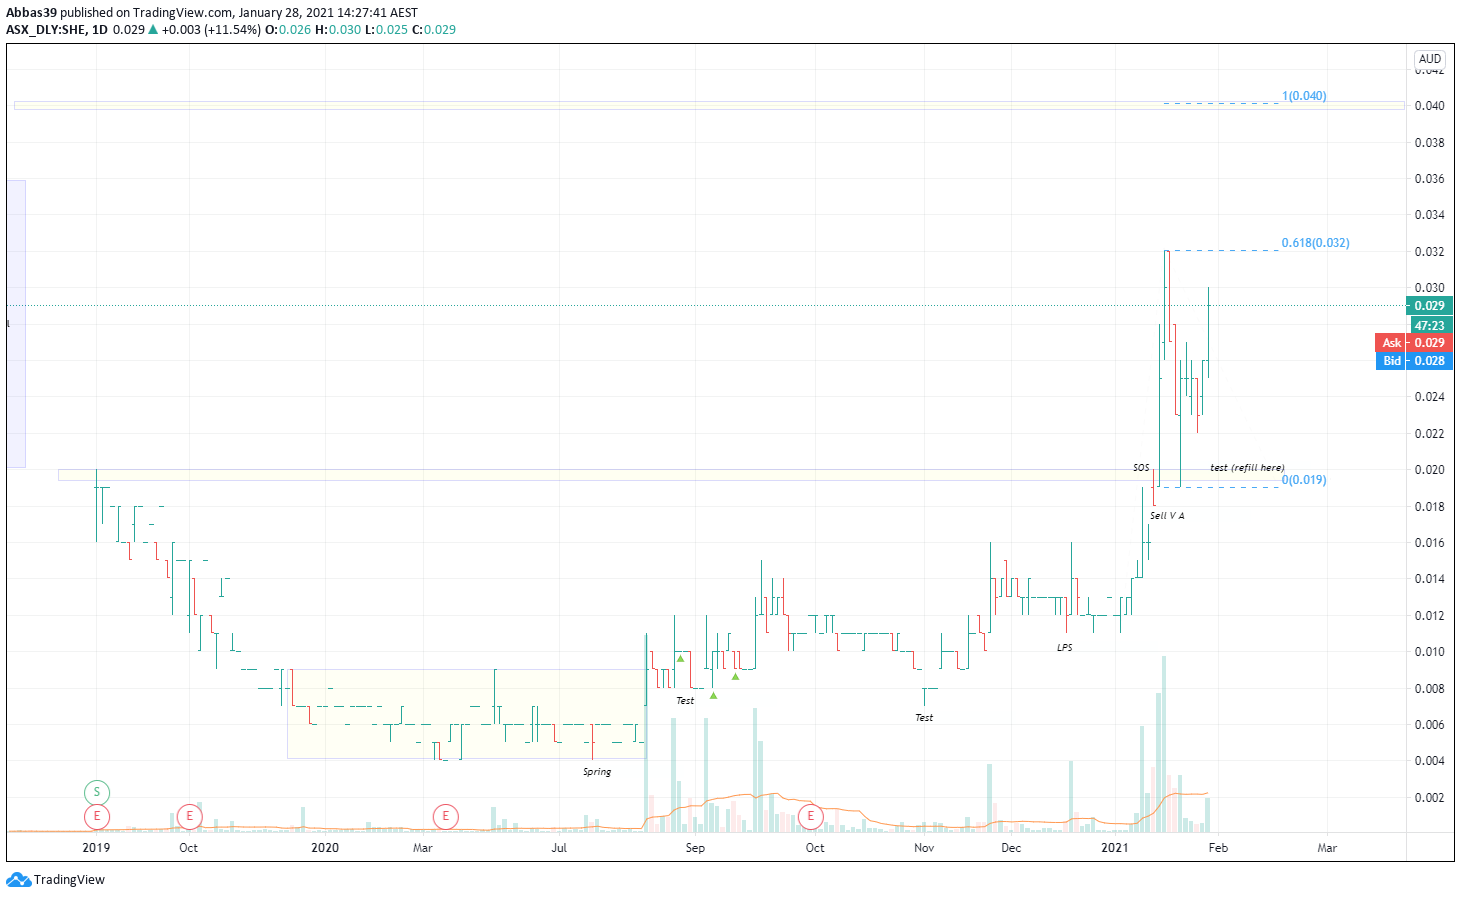Screen dimensions: 1461x898
Task: Select the Spring annotation text
Action: click(597, 772)
